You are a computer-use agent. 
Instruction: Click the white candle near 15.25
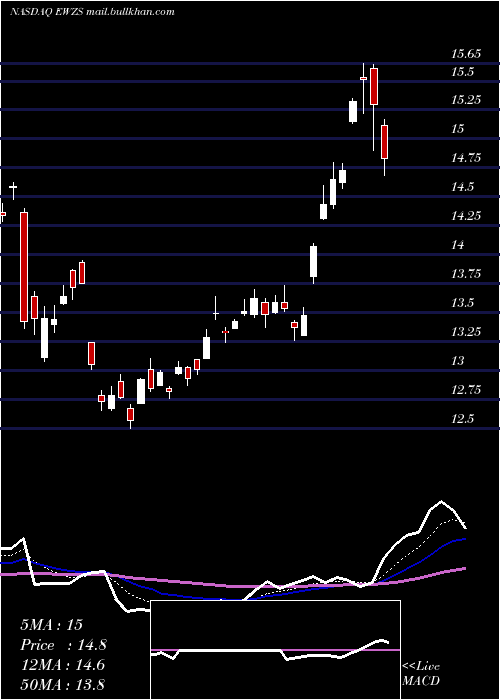pyautogui.click(x=353, y=112)
